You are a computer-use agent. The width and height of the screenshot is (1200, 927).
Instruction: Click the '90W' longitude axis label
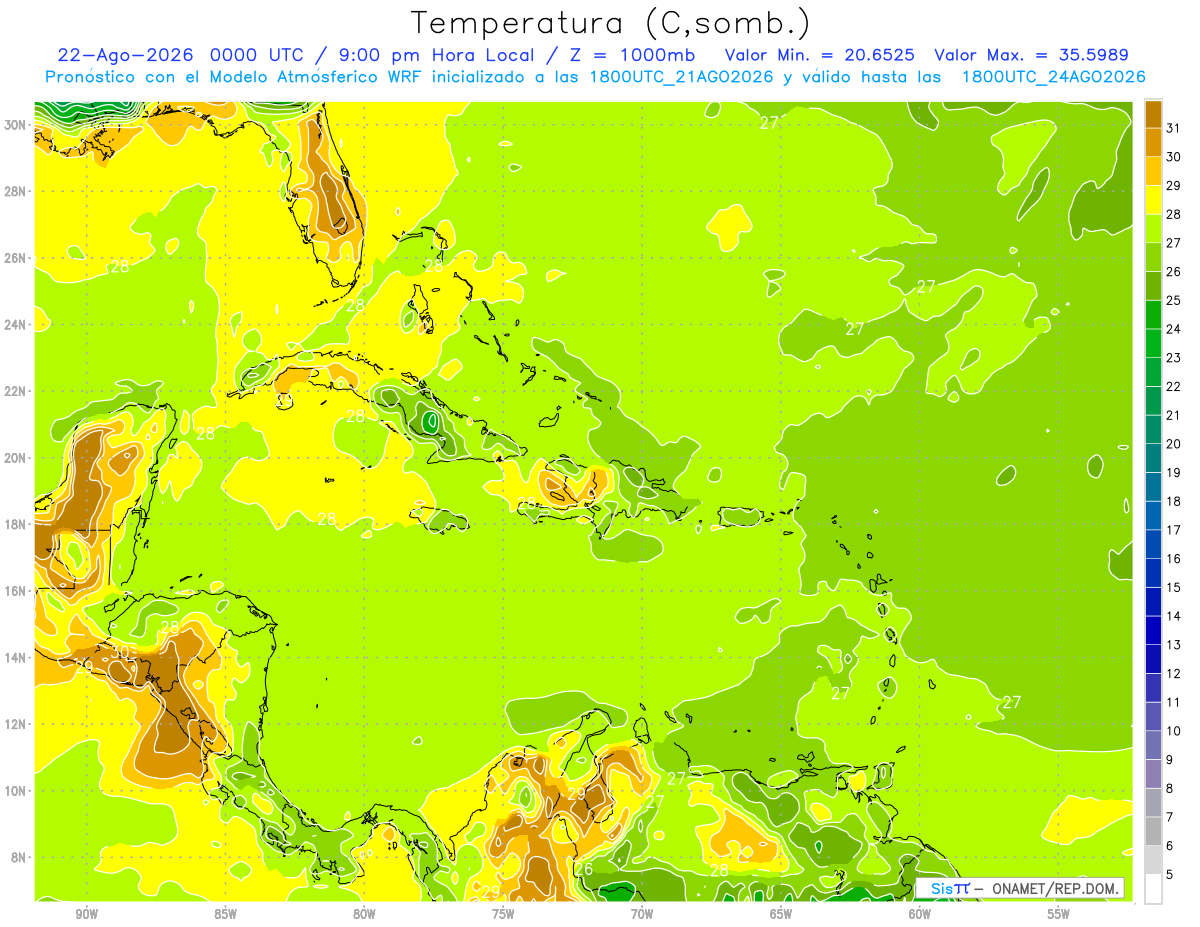[x=86, y=914]
